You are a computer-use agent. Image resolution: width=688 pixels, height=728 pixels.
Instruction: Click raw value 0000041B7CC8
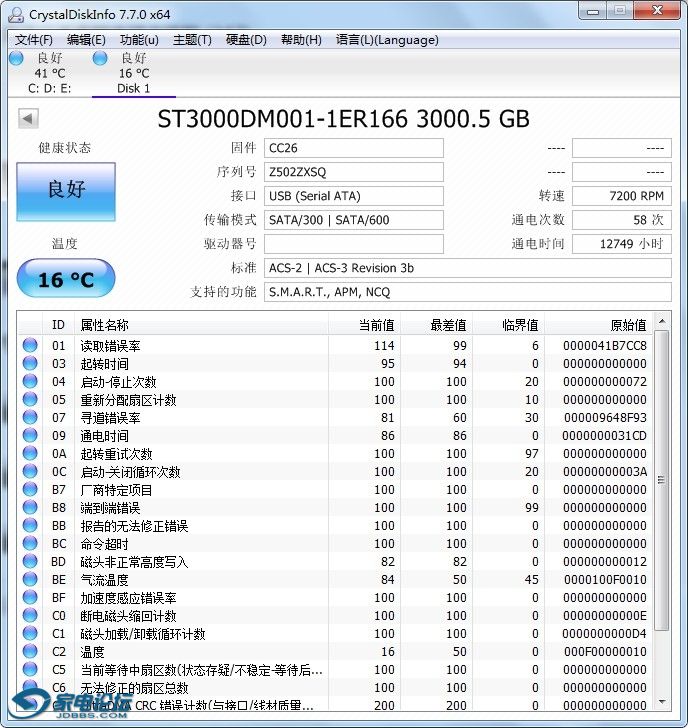[x=604, y=345]
